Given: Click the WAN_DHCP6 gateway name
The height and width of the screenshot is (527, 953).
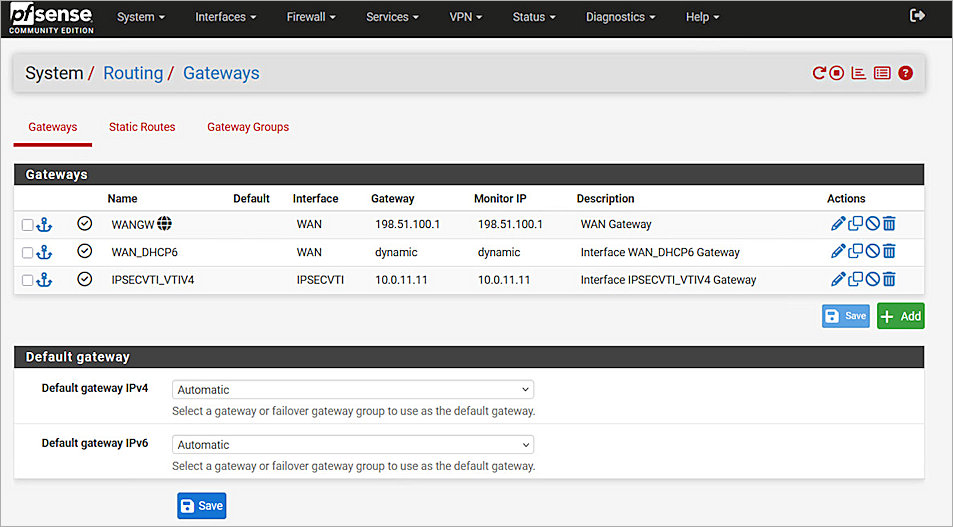Looking at the screenshot, I should pyautogui.click(x=145, y=252).
